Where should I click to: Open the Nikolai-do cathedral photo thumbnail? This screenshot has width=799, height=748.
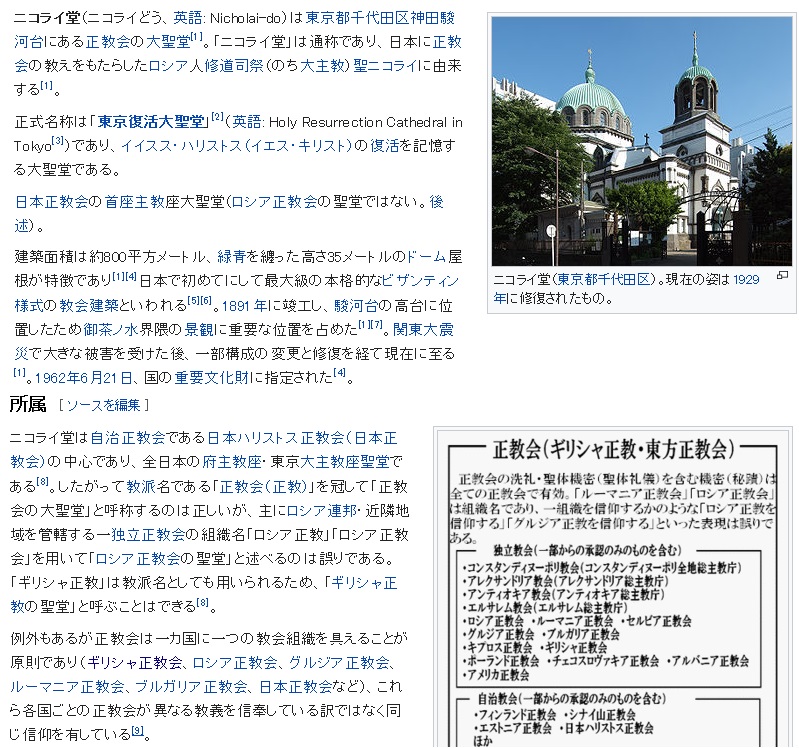click(642, 141)
